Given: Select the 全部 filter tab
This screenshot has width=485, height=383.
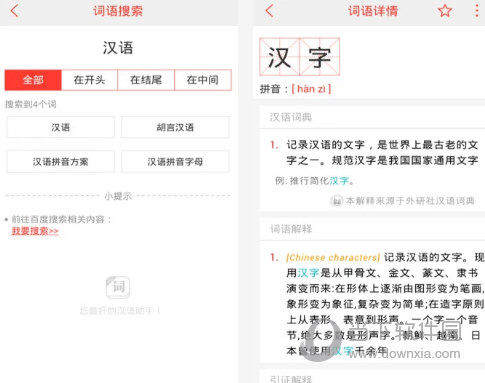Looking at the screenshot, I should [33, 80].
